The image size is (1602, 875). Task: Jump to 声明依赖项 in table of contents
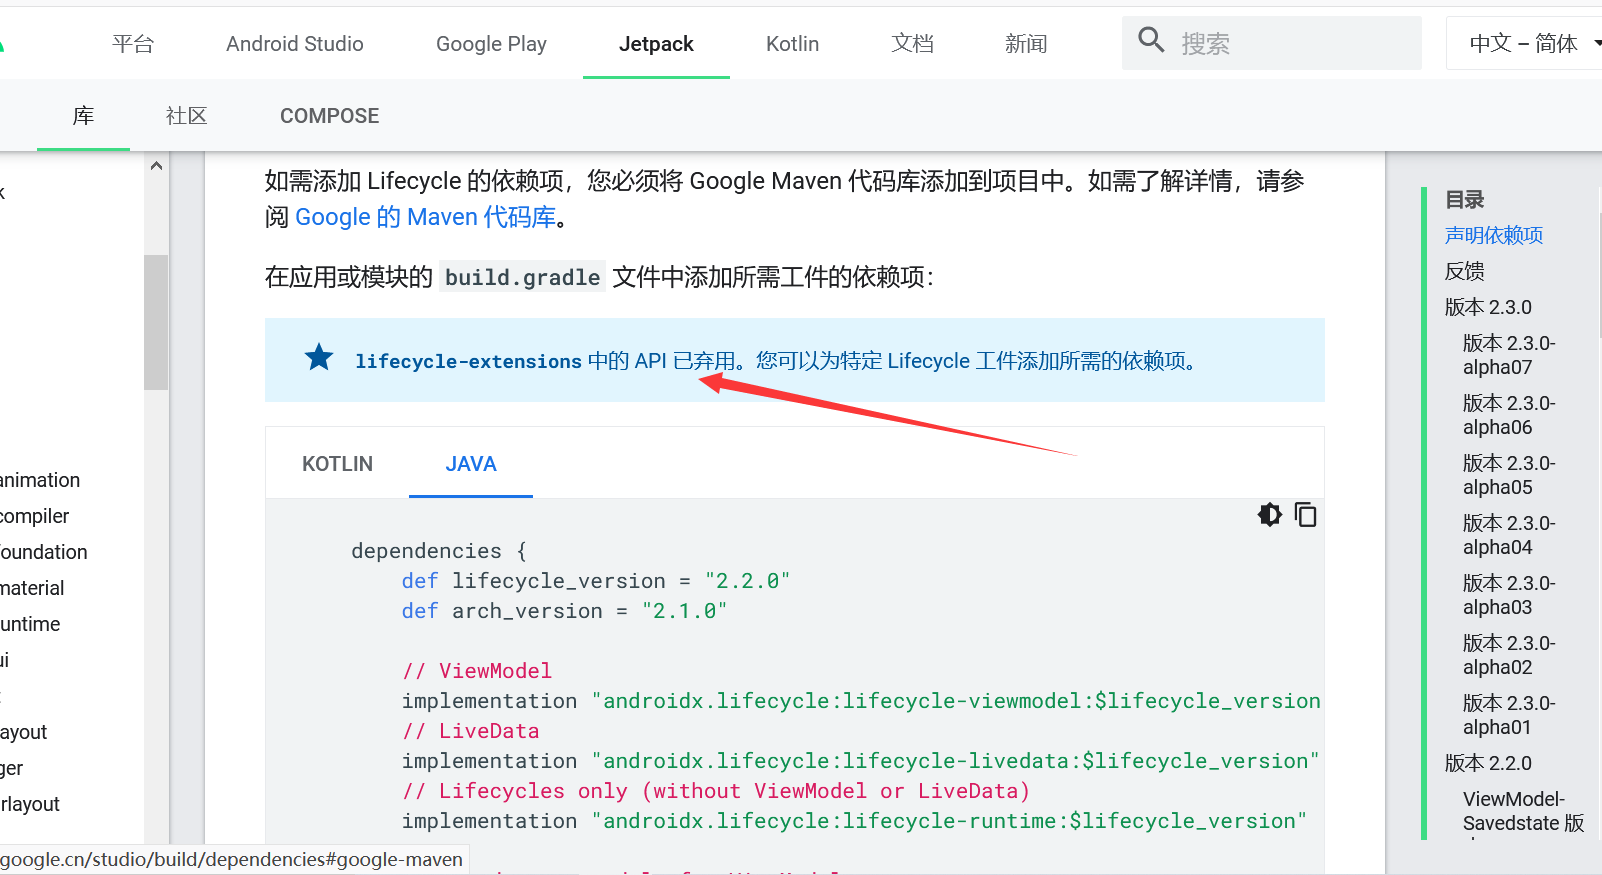(1494, 235)
